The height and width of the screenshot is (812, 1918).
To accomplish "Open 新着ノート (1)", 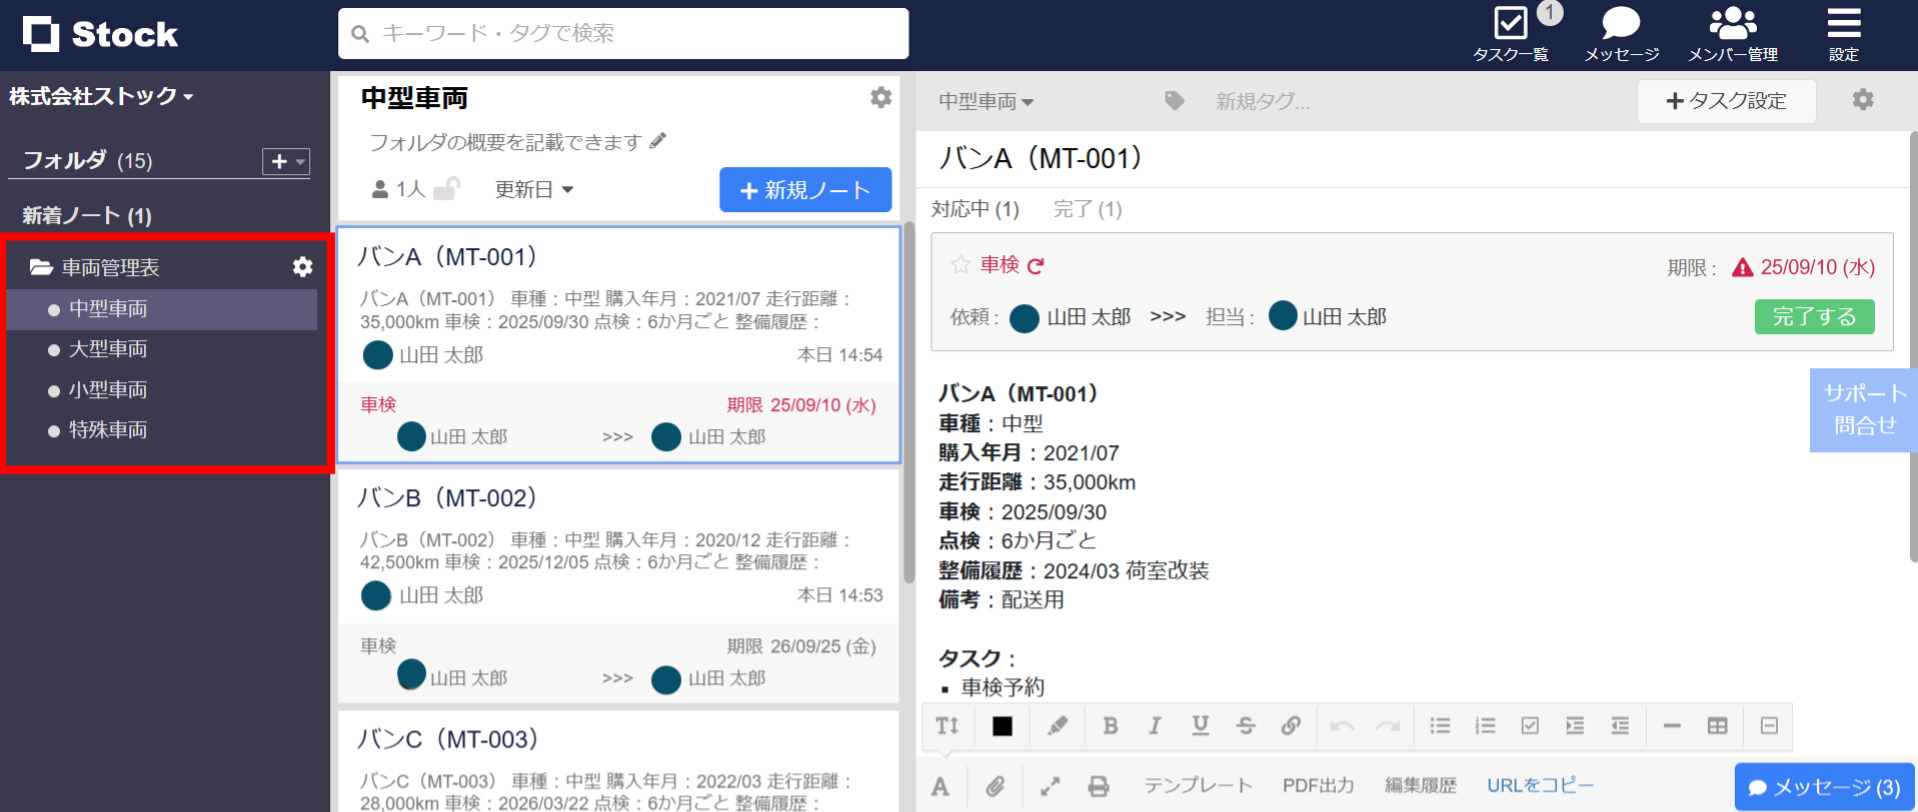I will coord(87,215).
